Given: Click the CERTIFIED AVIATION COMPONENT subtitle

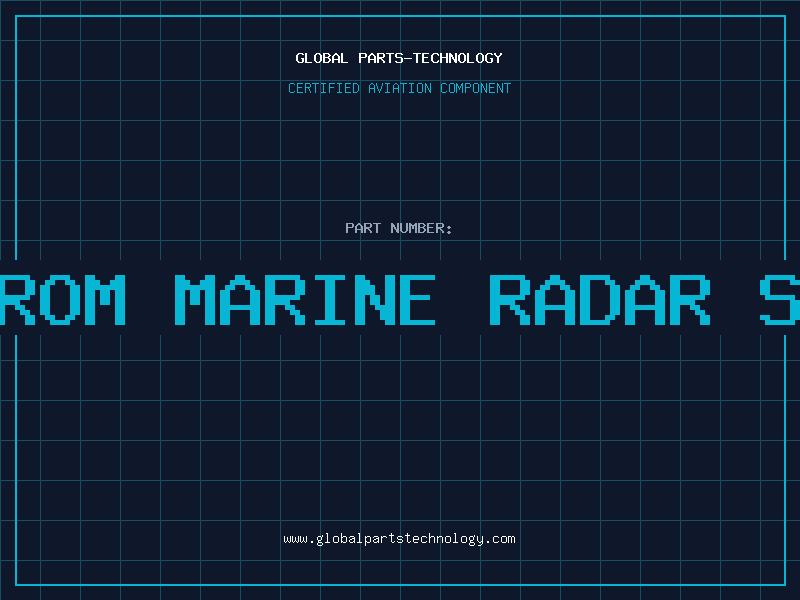Looking at the screenshot, I should 399,88.
